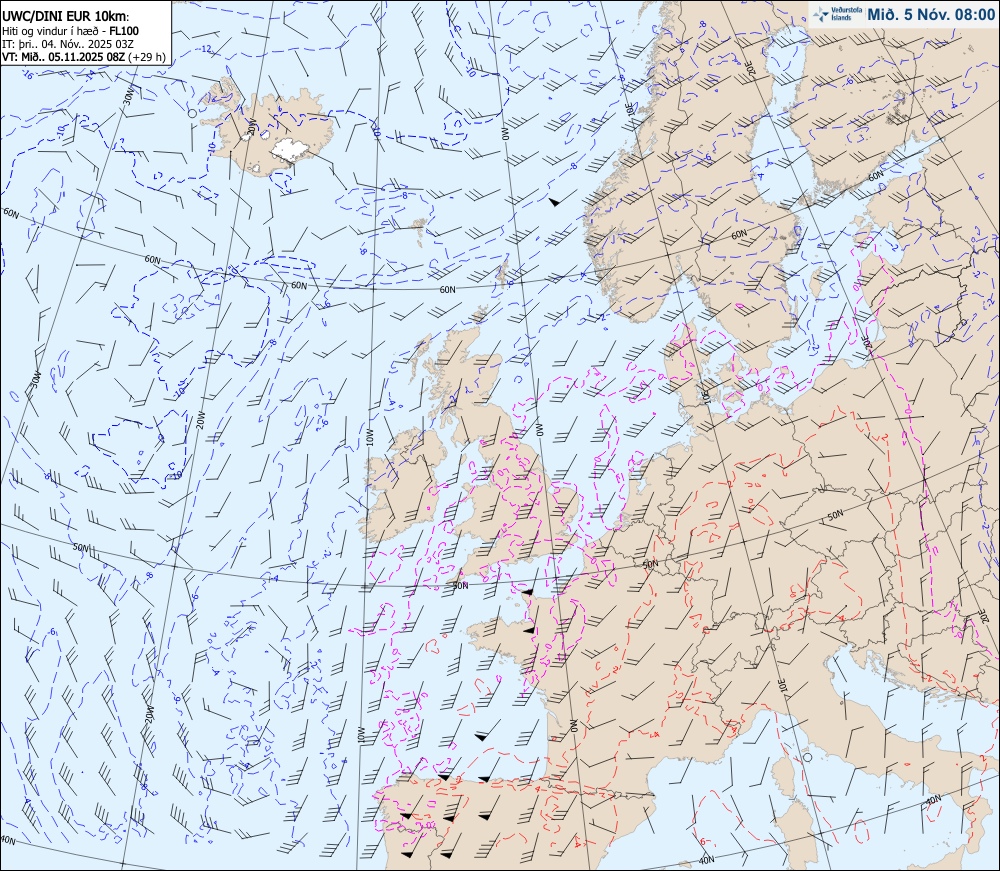
Task: Click the 10W label west of Galicia
Action: pyautogui.click(x=360, y=735)
